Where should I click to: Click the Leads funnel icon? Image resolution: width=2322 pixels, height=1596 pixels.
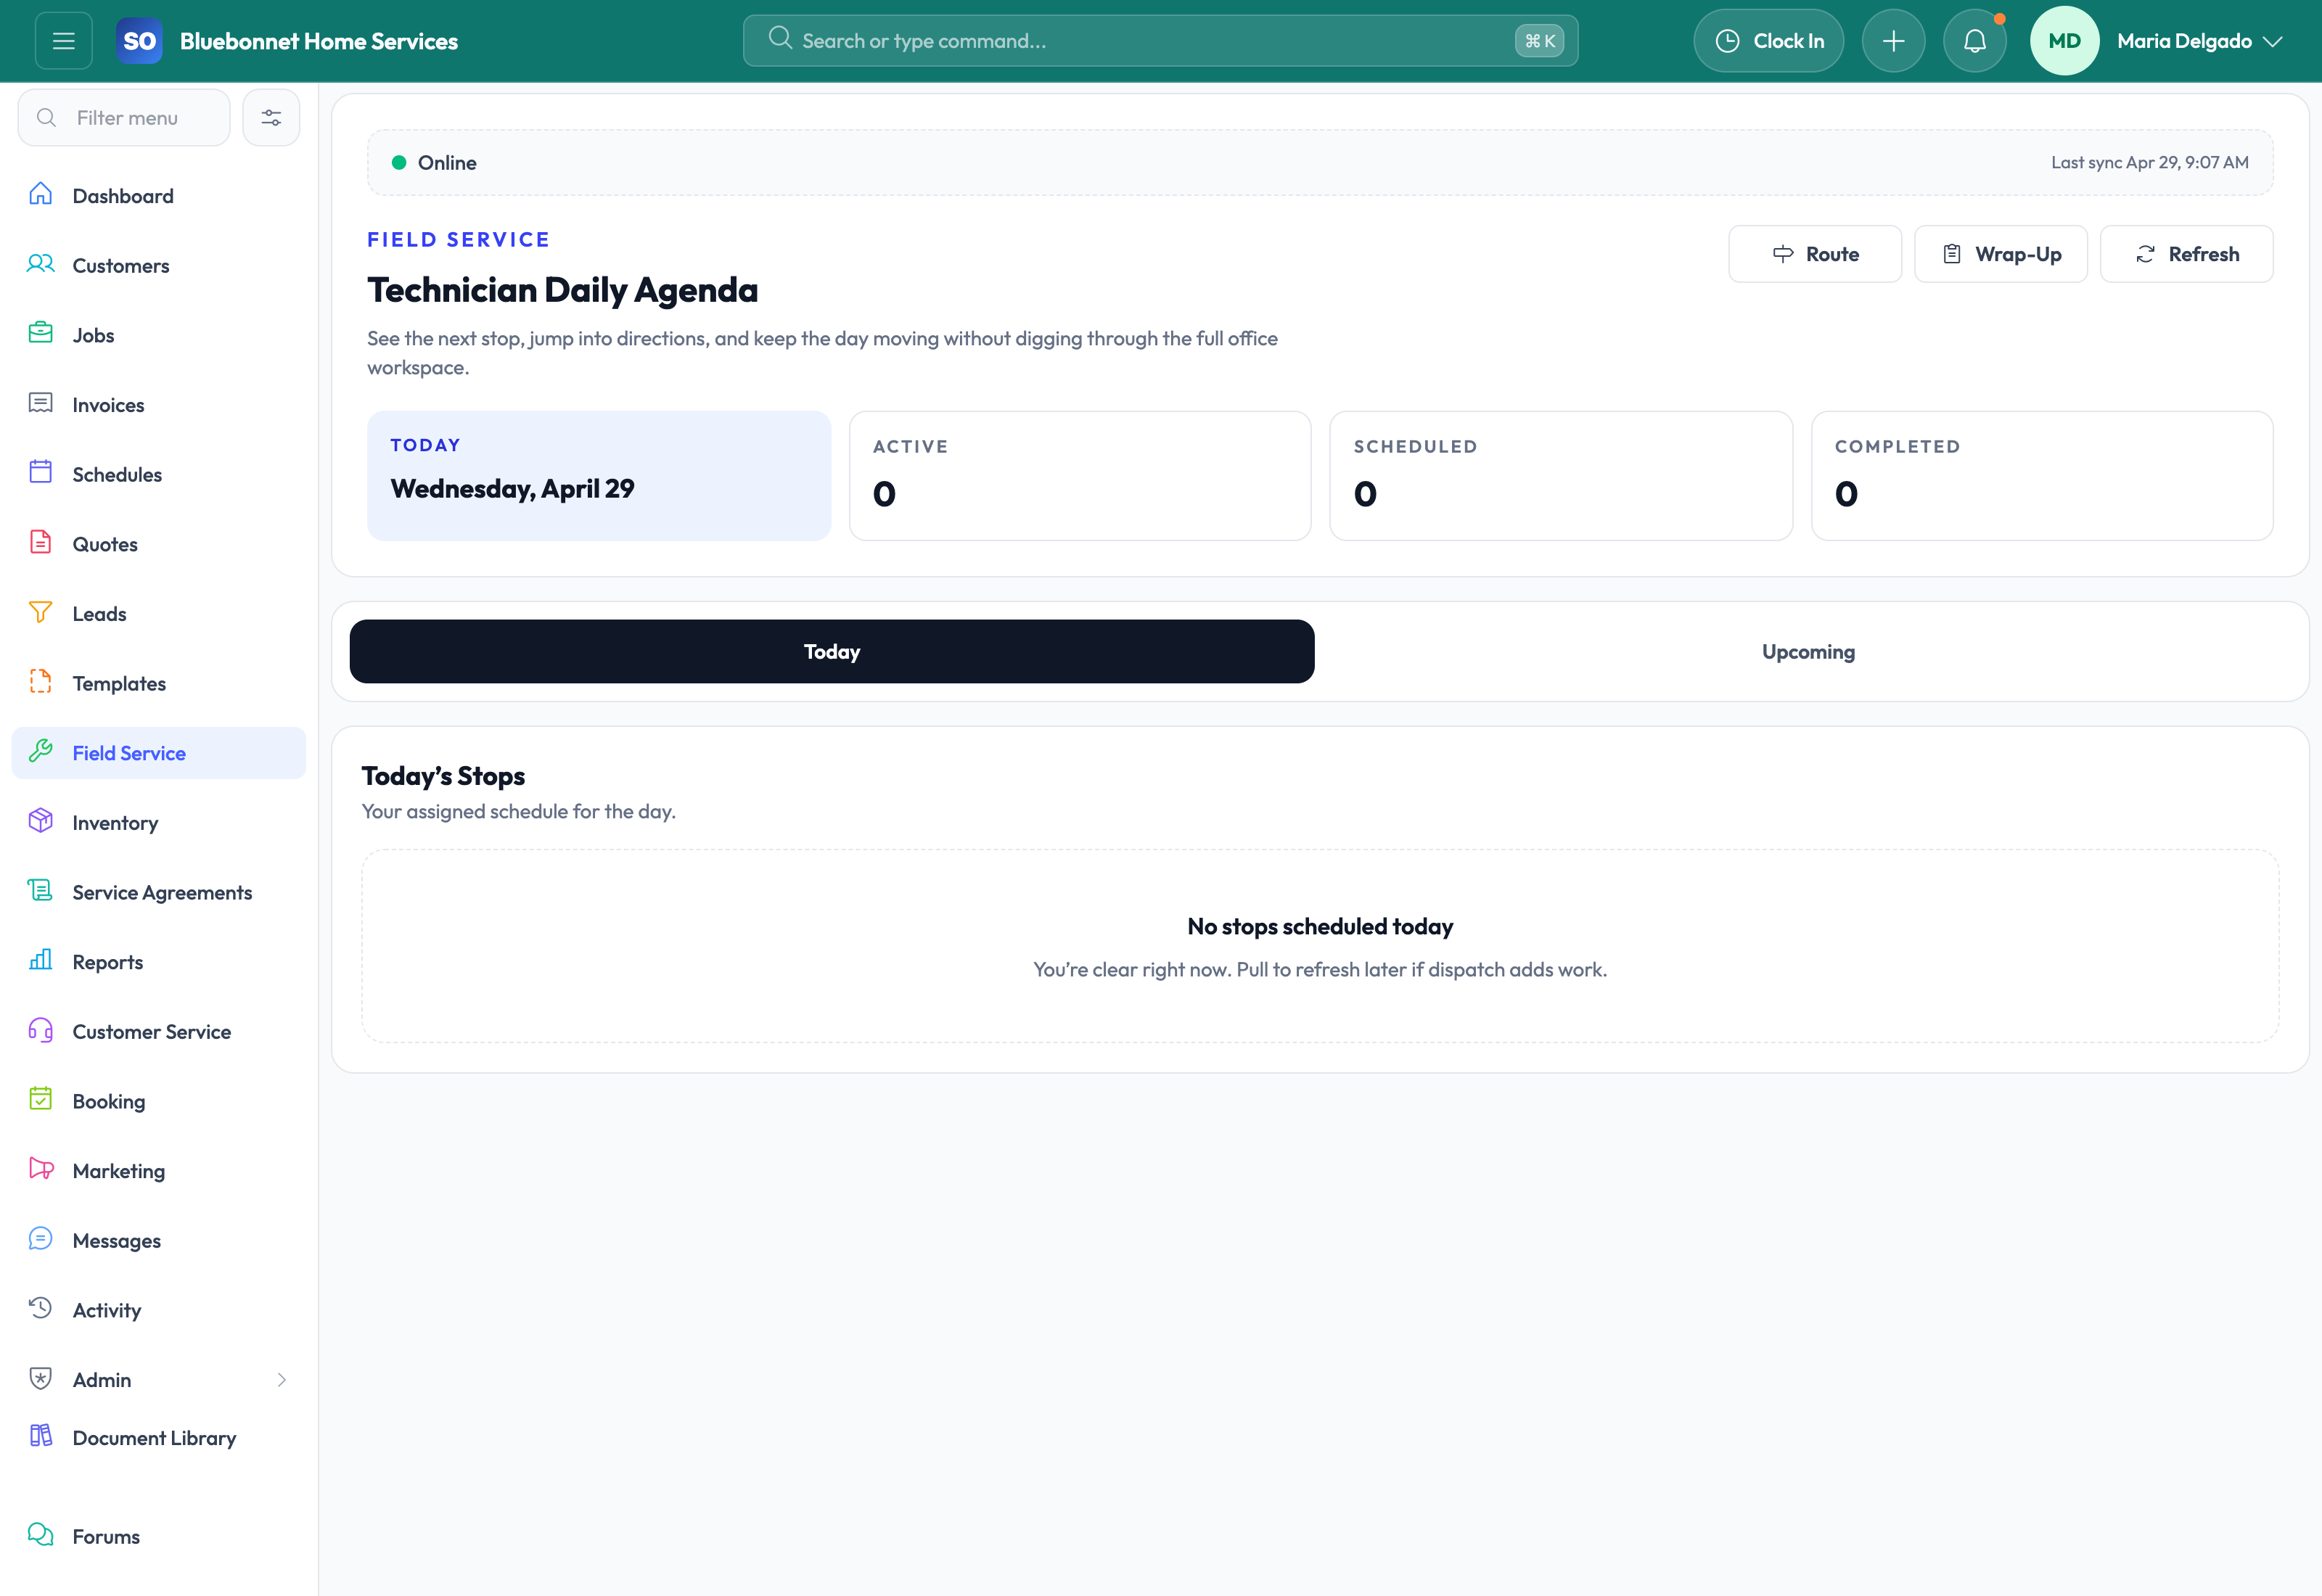(x=41, y=612)
